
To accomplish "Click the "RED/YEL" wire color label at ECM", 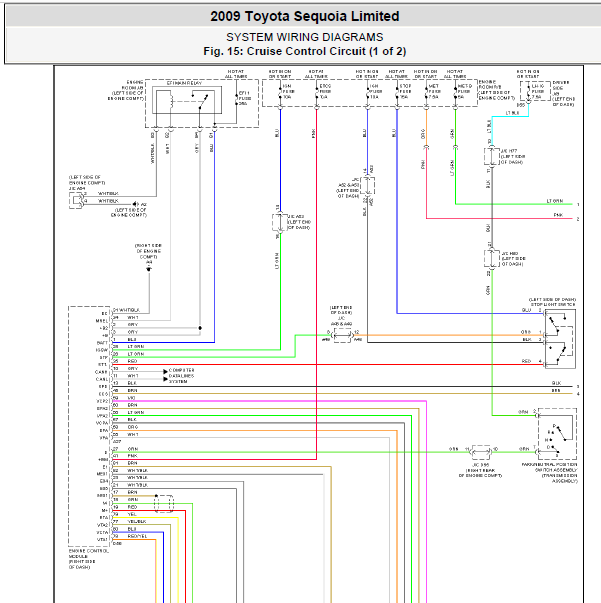I will point(137,536).
